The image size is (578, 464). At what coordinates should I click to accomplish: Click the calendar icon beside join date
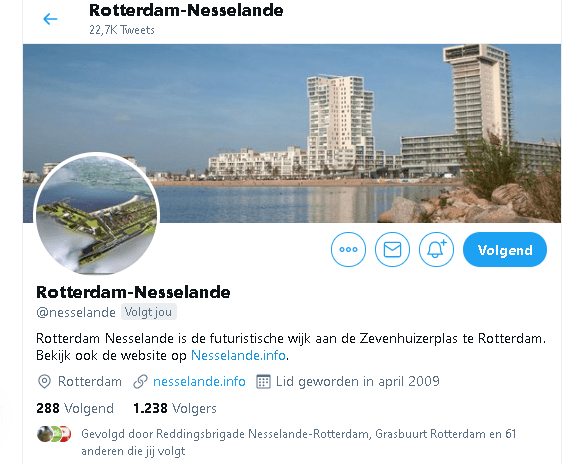coord(263,381)
